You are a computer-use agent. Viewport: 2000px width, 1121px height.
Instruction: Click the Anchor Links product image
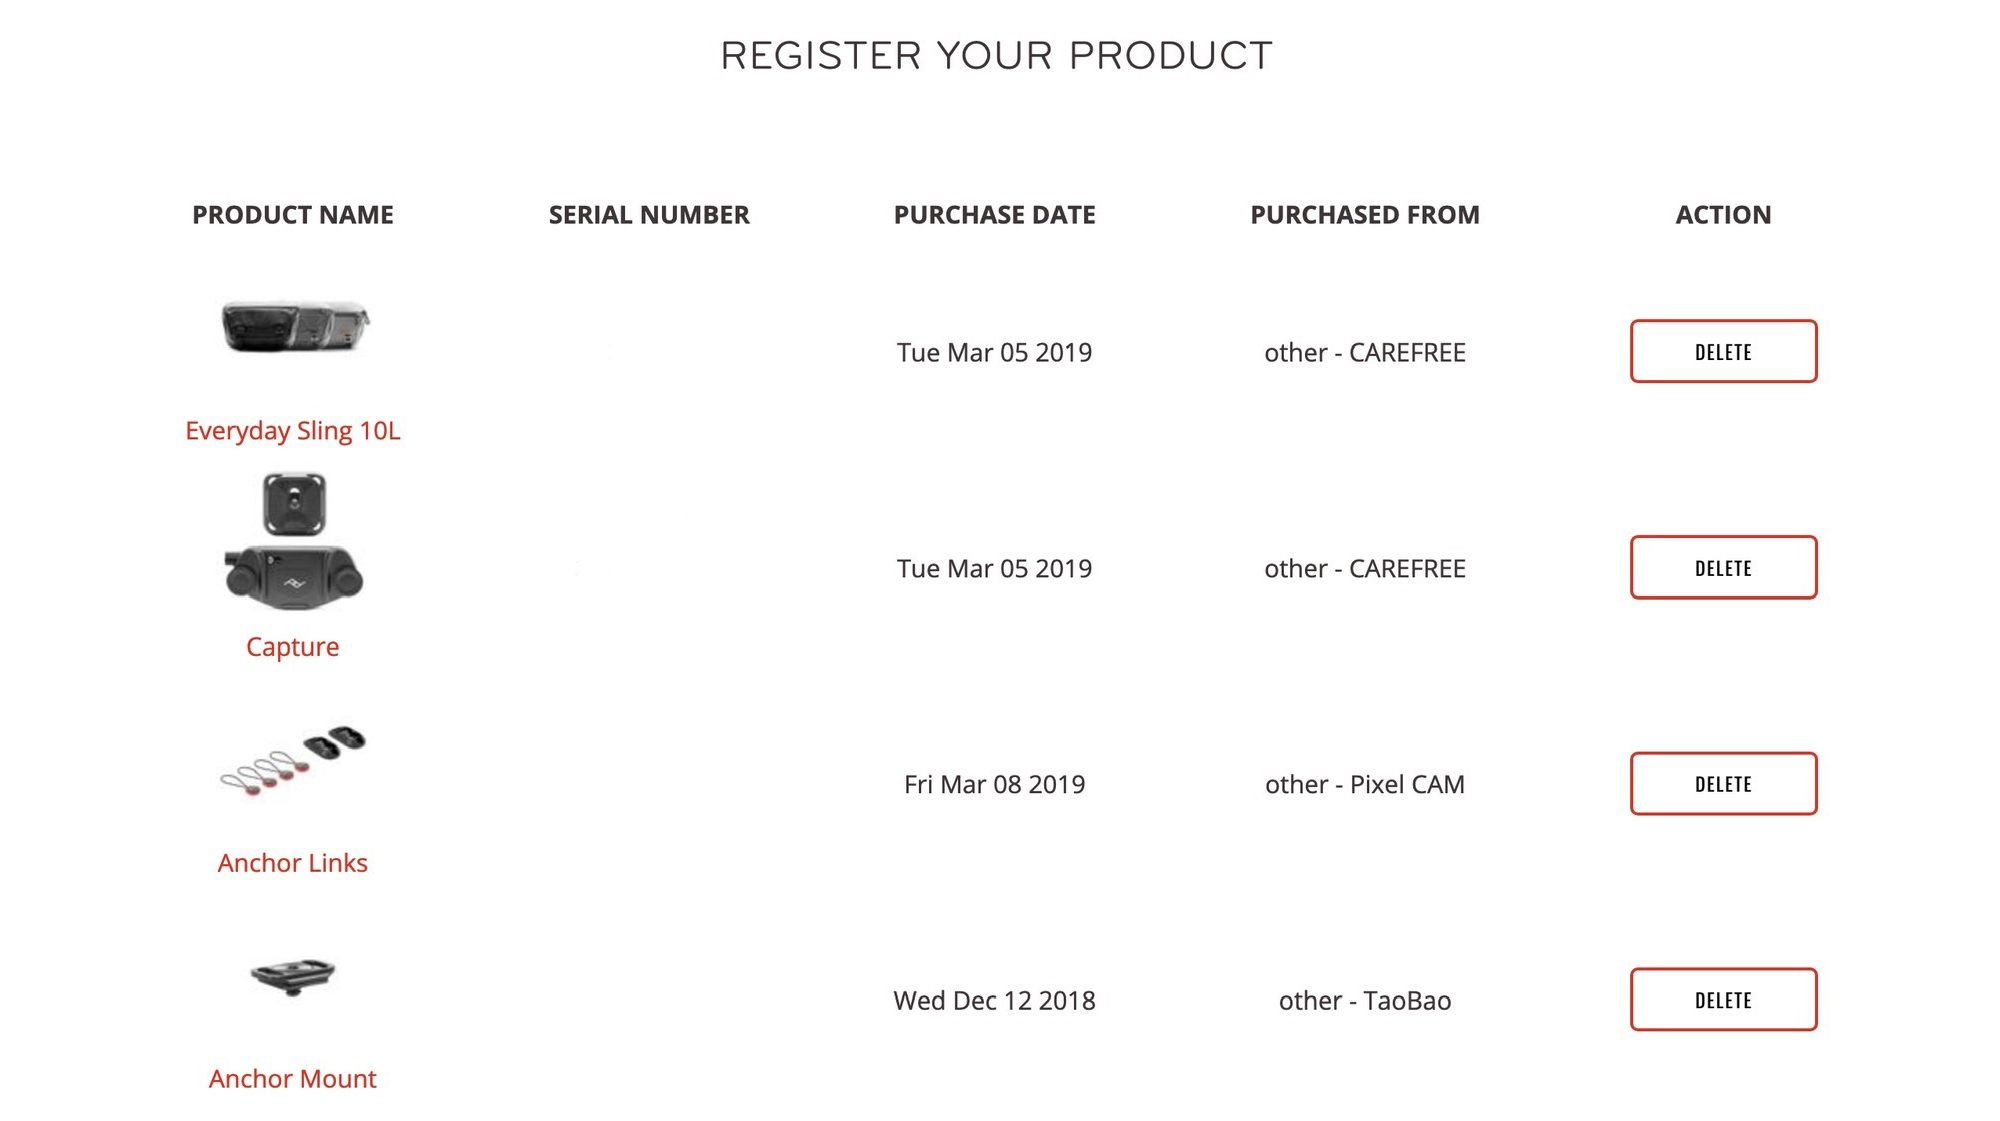point(293,761)
